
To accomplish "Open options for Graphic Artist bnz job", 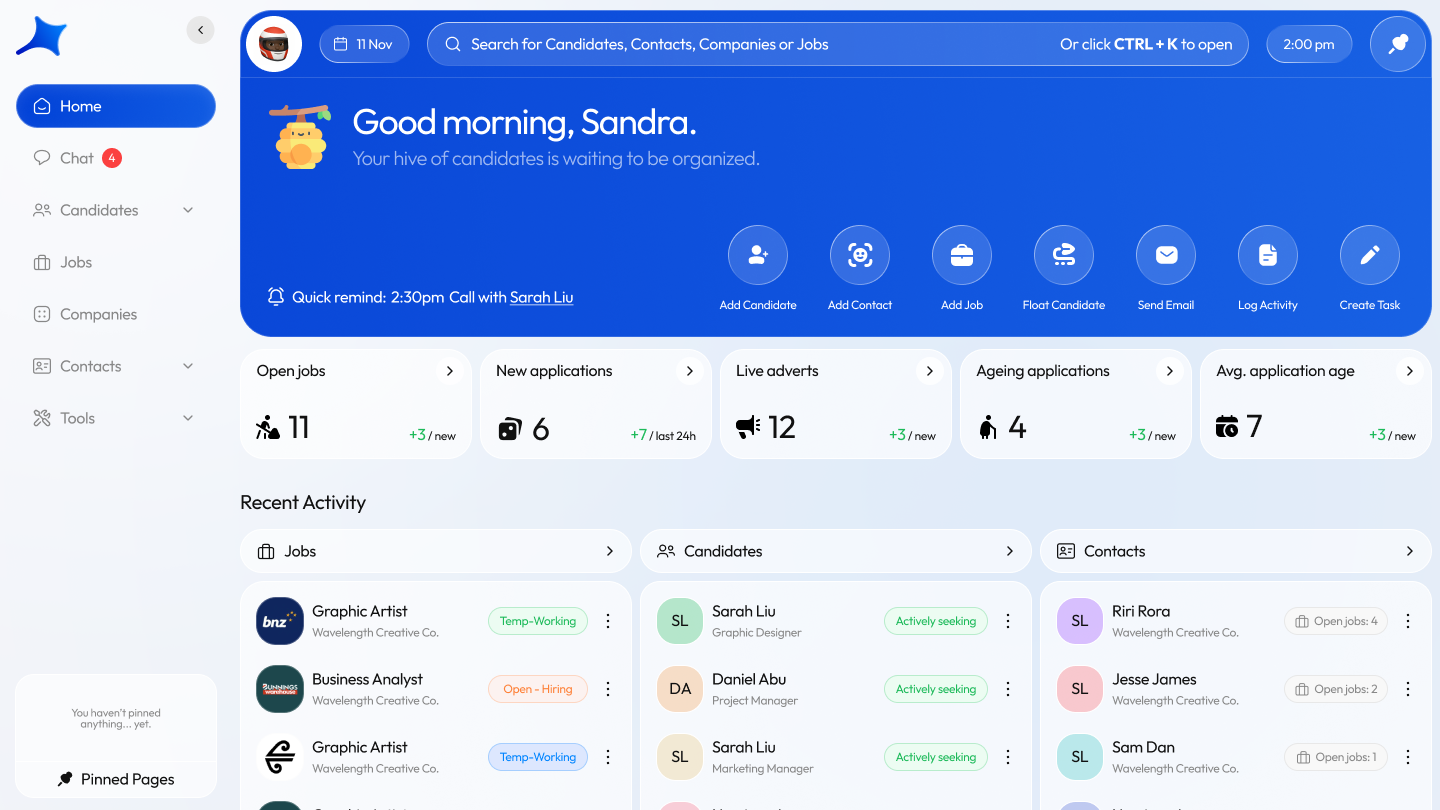I will click(608, 621).
